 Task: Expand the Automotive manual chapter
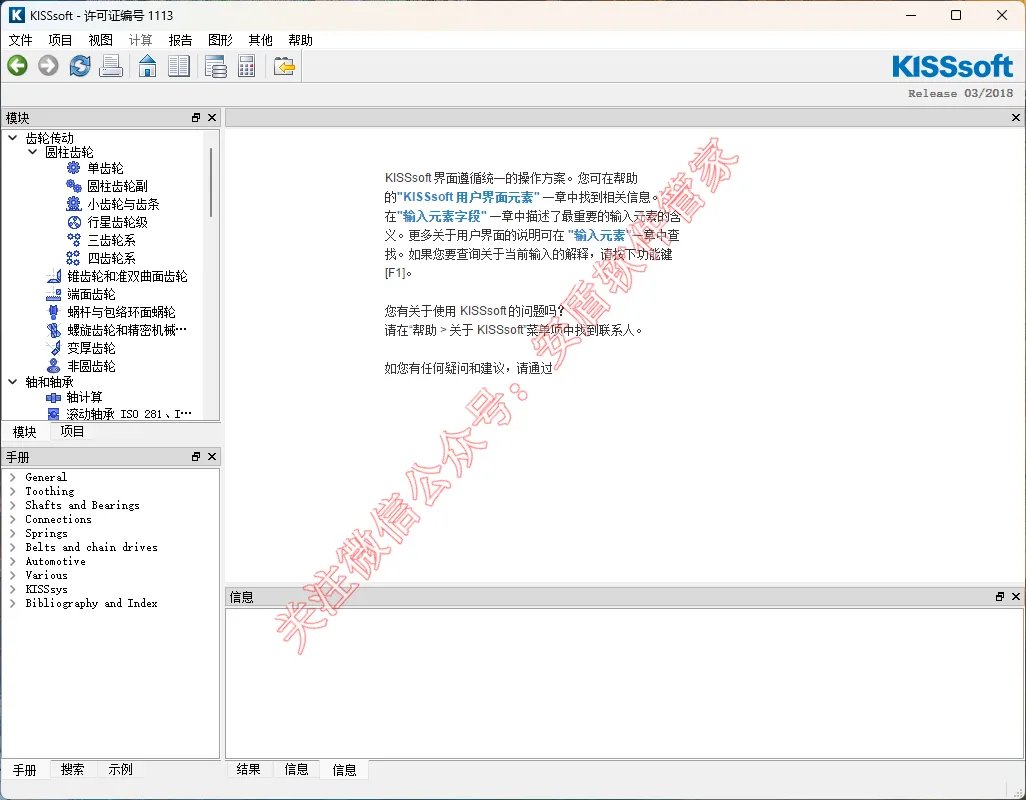[x=12, y=561]
